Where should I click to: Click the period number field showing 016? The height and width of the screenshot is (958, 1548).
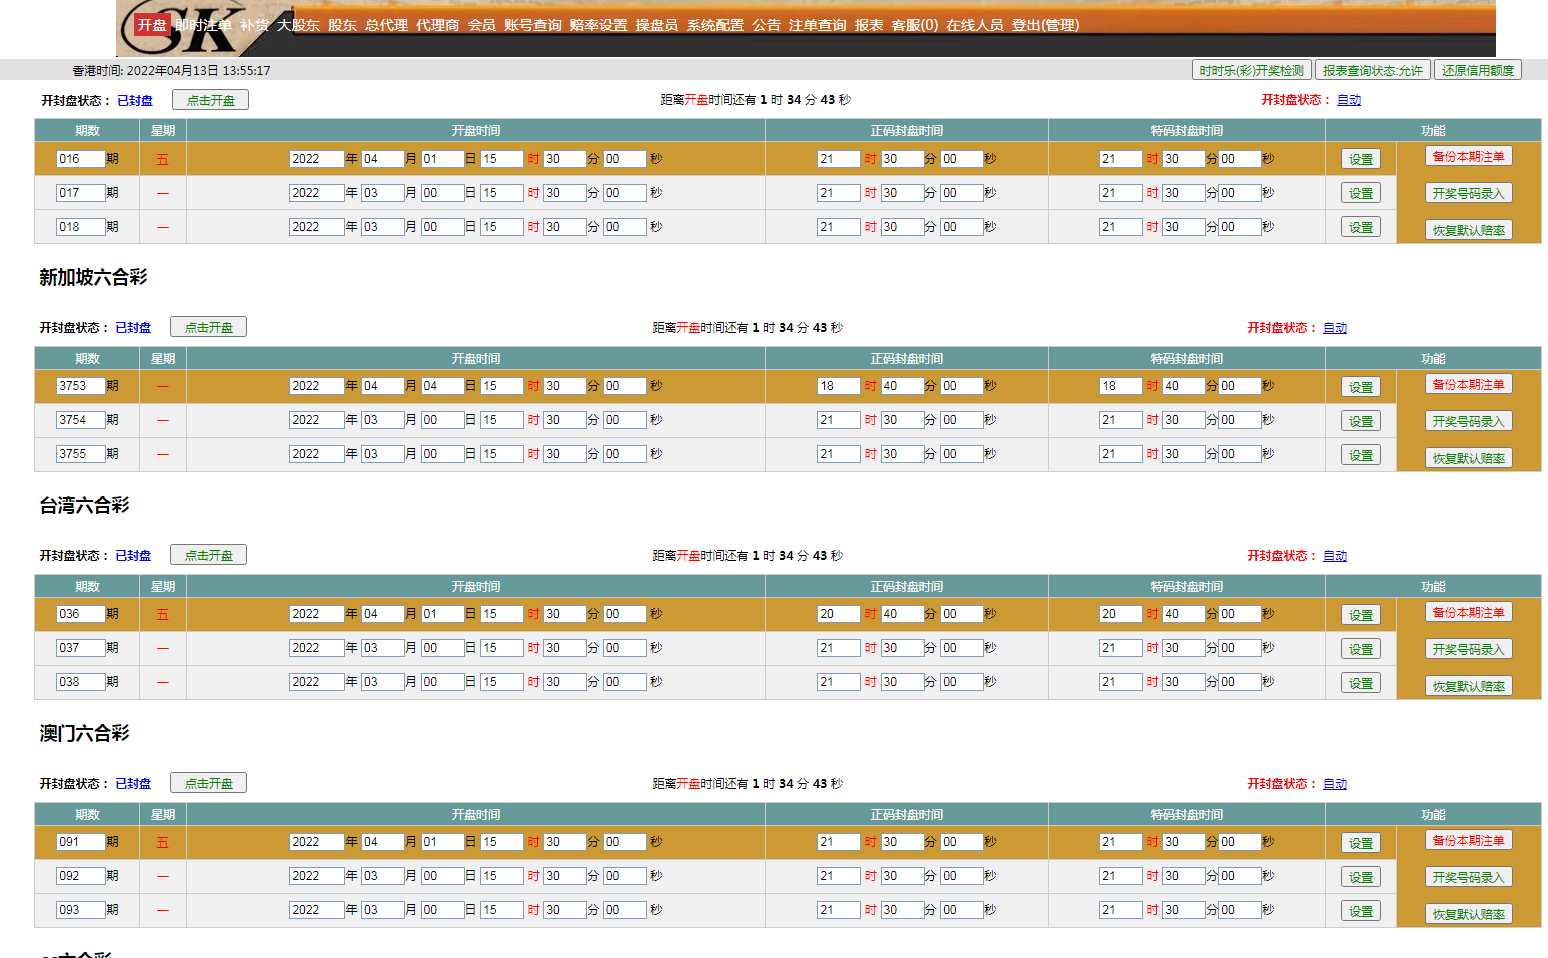[80, 159]
